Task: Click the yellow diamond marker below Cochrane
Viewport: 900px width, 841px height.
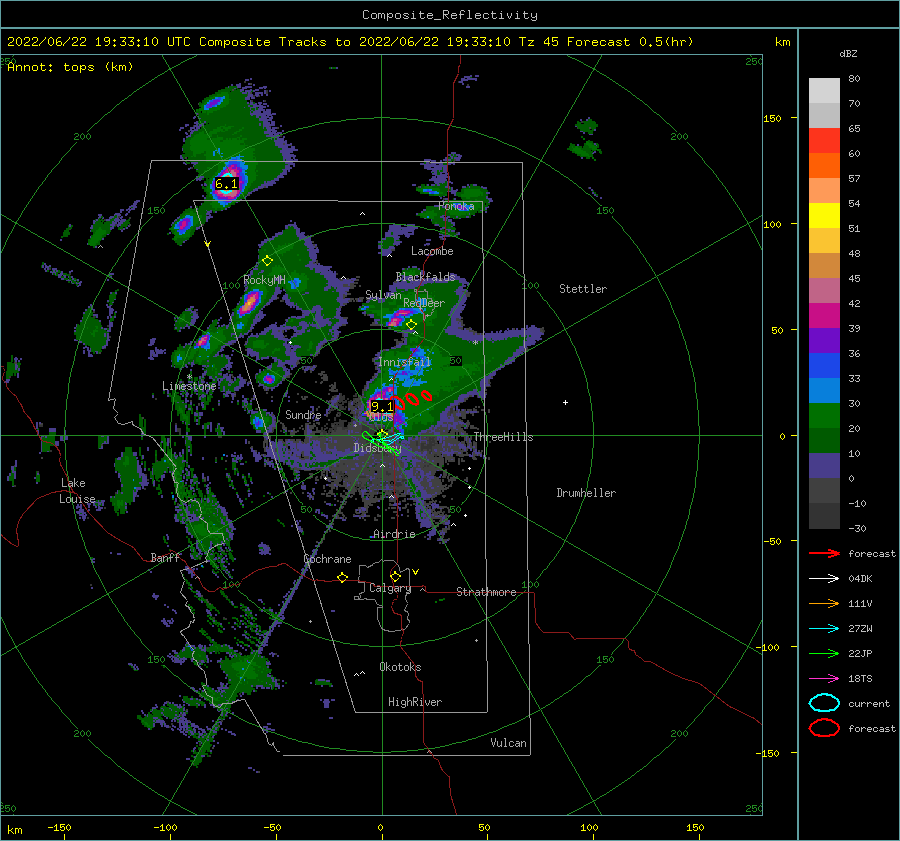Action: [x=343, y=577]
